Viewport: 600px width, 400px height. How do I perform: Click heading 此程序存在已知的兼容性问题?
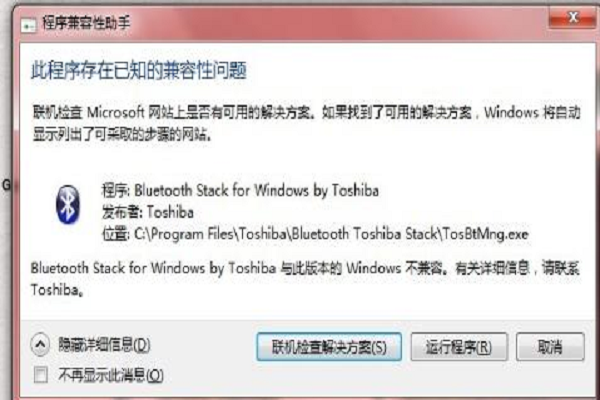coord(139,70)
